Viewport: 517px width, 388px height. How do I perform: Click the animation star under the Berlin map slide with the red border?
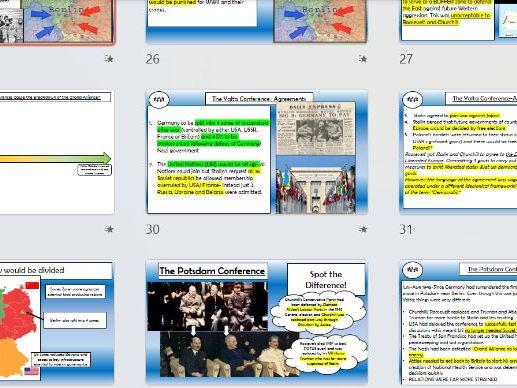click(x=109, y=59)
